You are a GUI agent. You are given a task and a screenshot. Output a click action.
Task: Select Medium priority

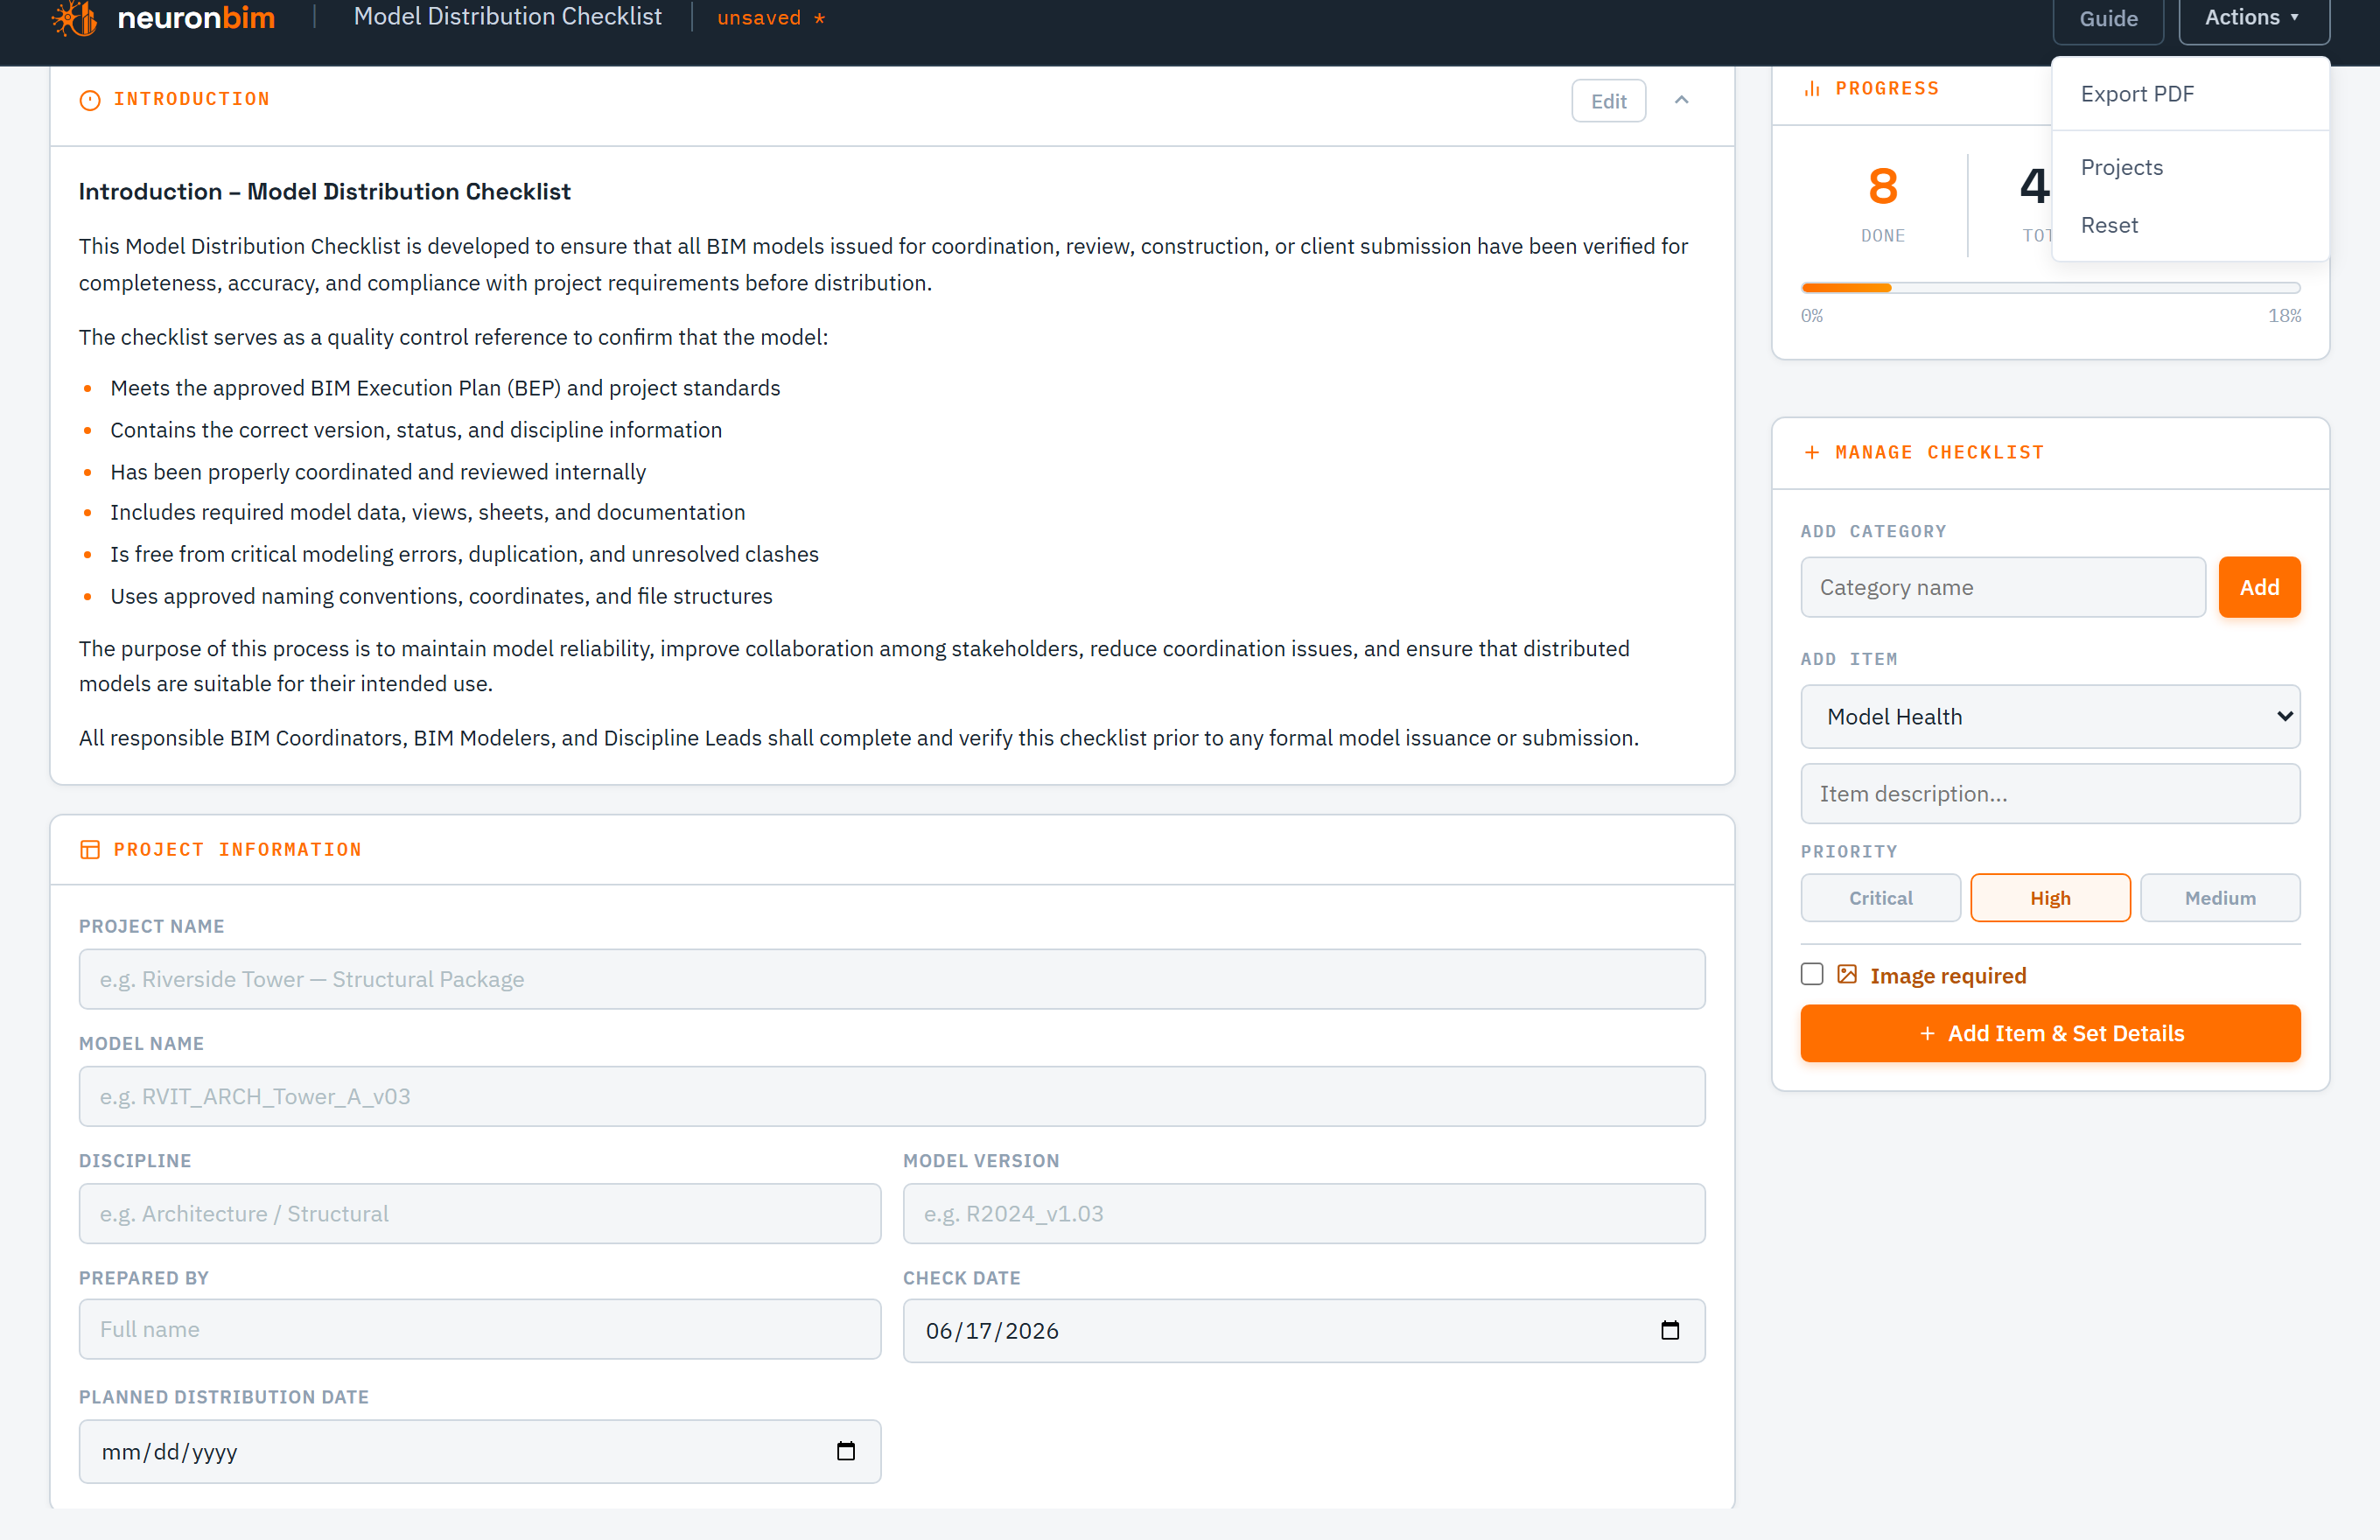[x=2220, y=898]
